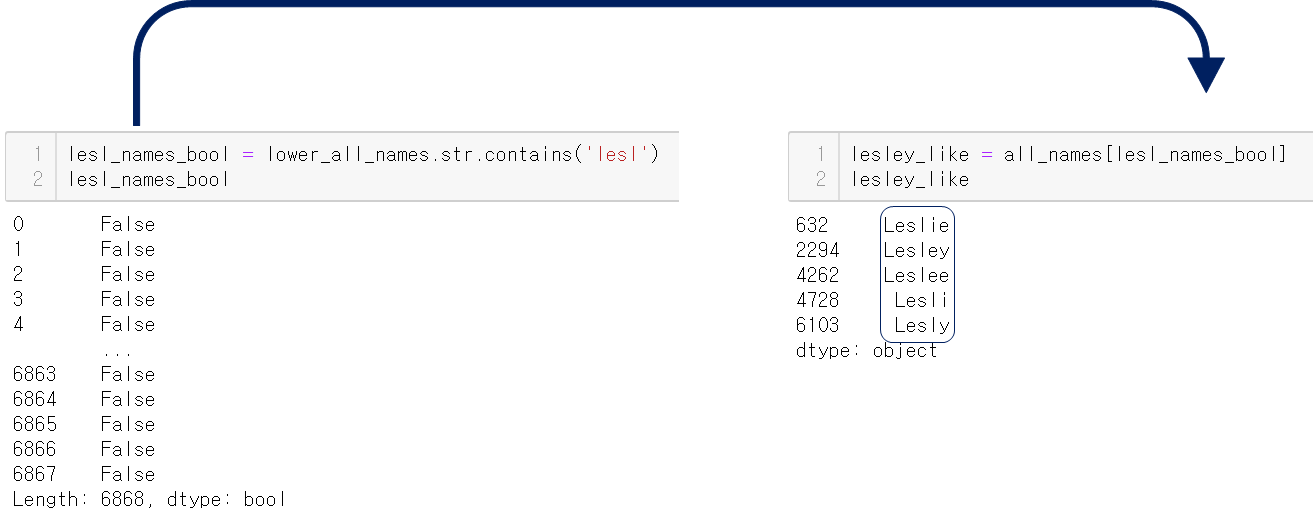Click the False value in row 6867
Screen dimensions: 1313x517
click(128, 474)
